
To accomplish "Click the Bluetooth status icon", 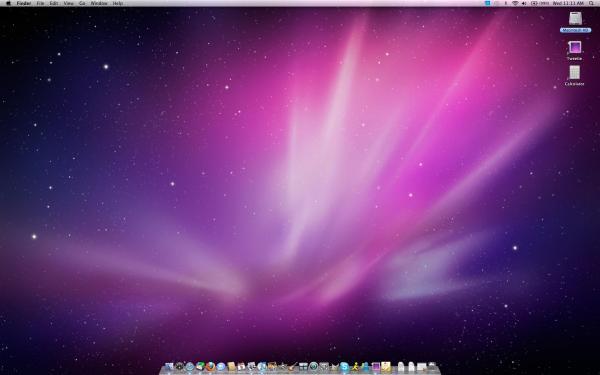I will (505, 3).
